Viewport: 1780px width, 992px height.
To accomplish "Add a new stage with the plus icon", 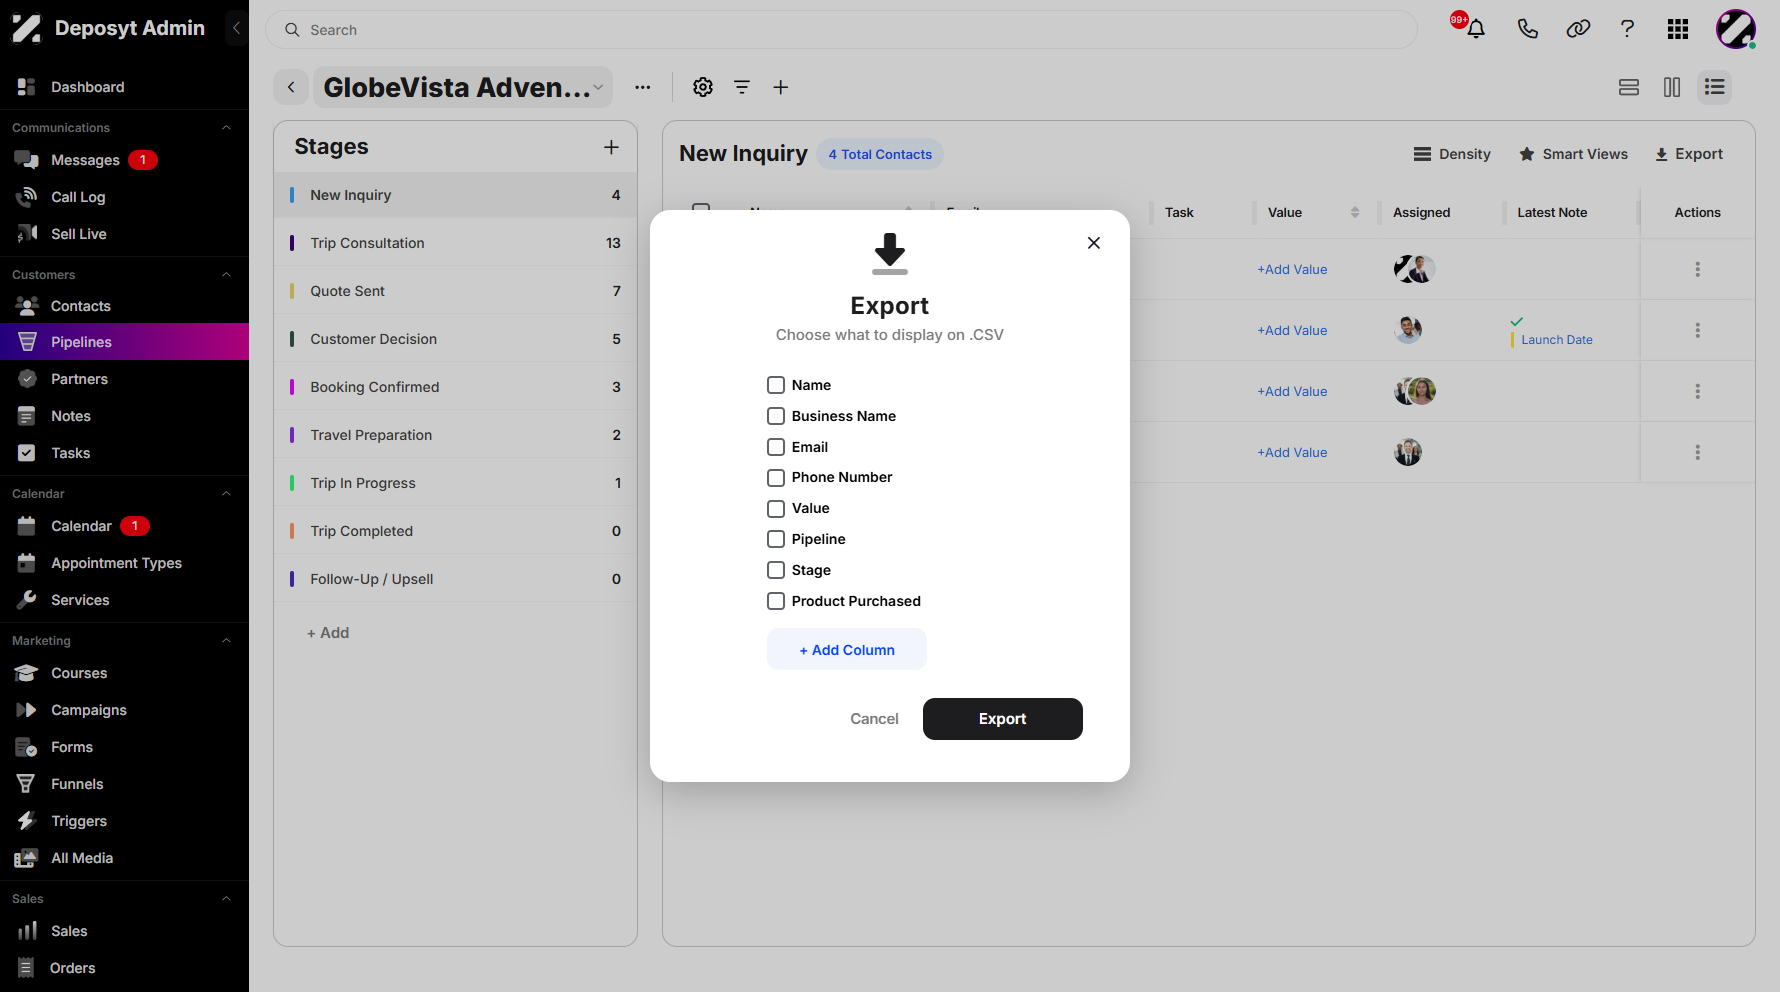I will click(x=611, y=147).
